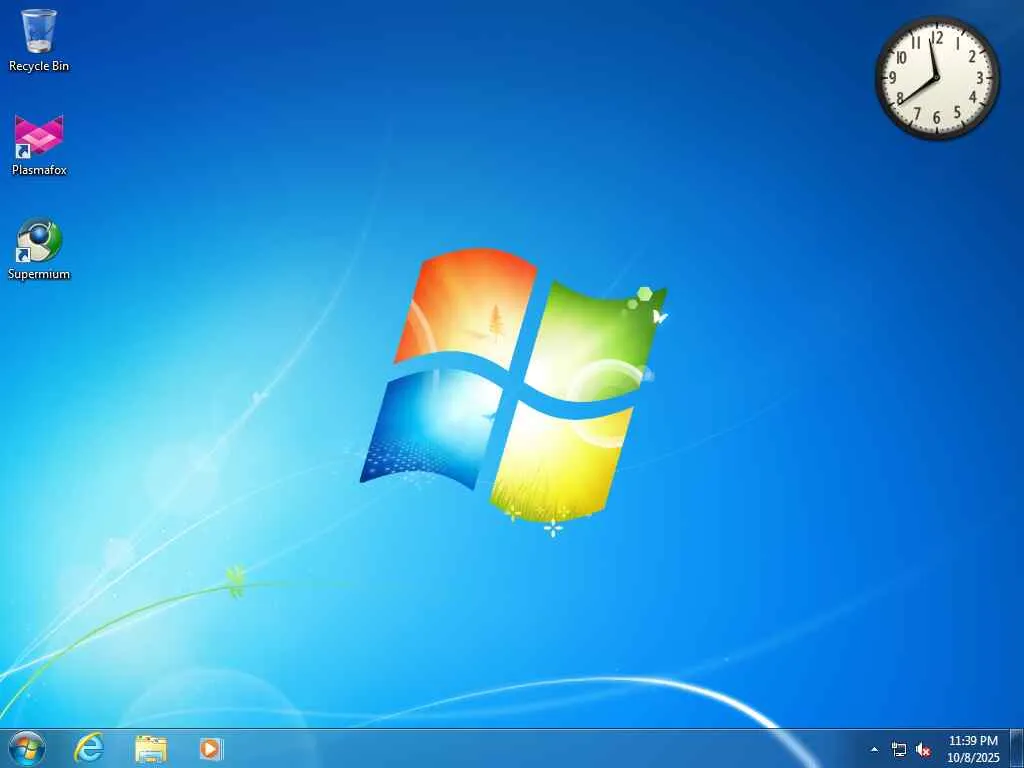Click the Supermium text label

point(39,274)
